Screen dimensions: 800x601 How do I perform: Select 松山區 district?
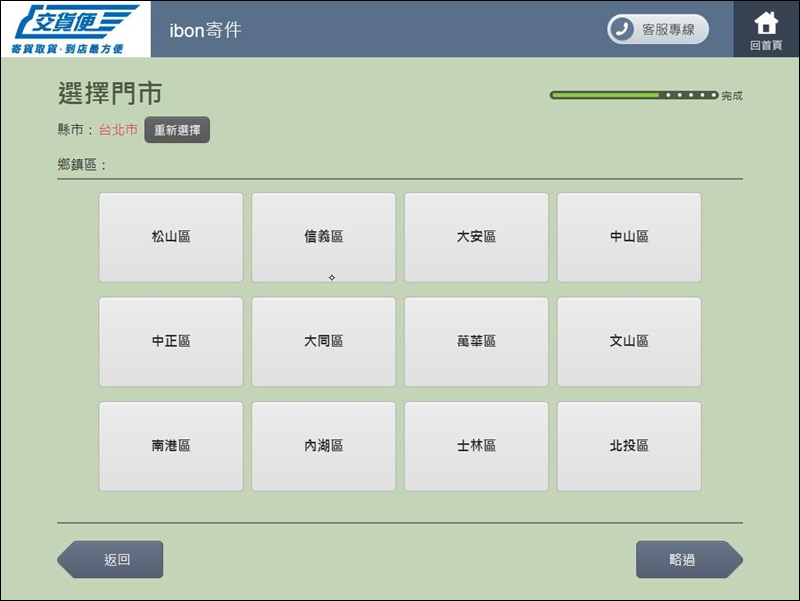pos(171,237)
